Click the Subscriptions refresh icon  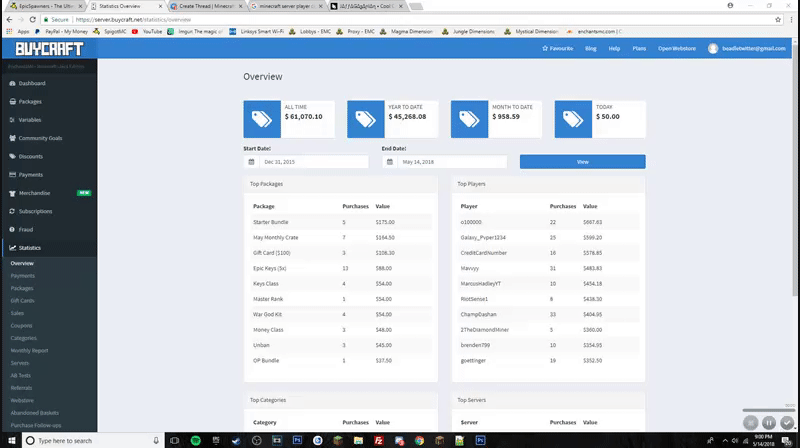pos(12,211)
